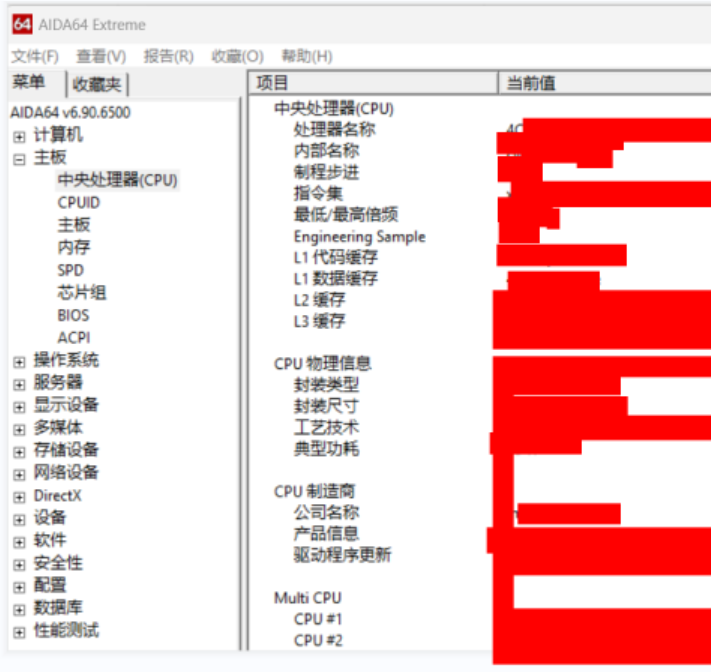
Task: Select the 主板 child item under 主板
Action: (x=74, y=225)
